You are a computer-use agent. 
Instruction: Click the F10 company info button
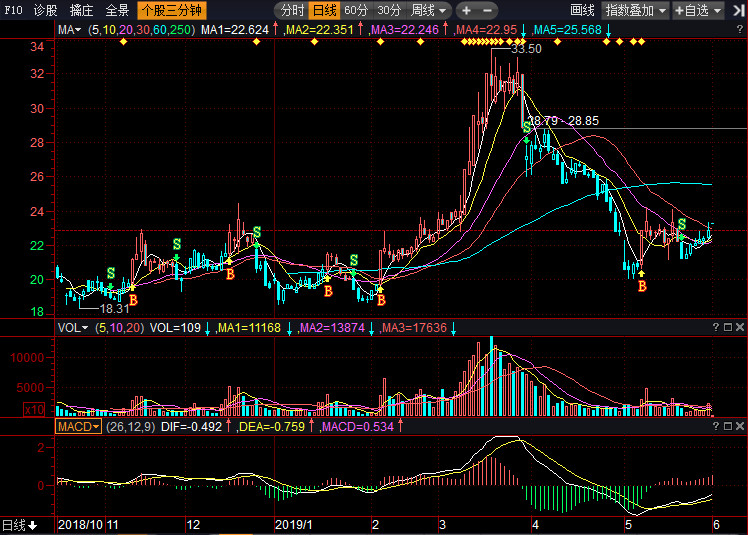point(12,10)
